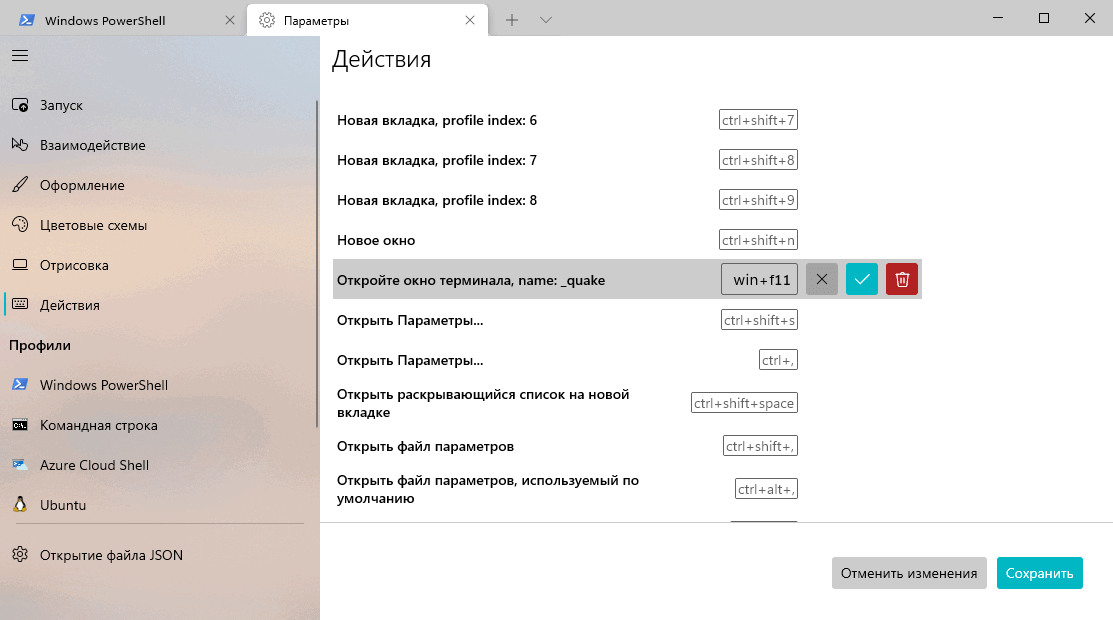The image size is (1113, 620).
Task: Click the ctrl+, key chord
Action: point(778,360)
